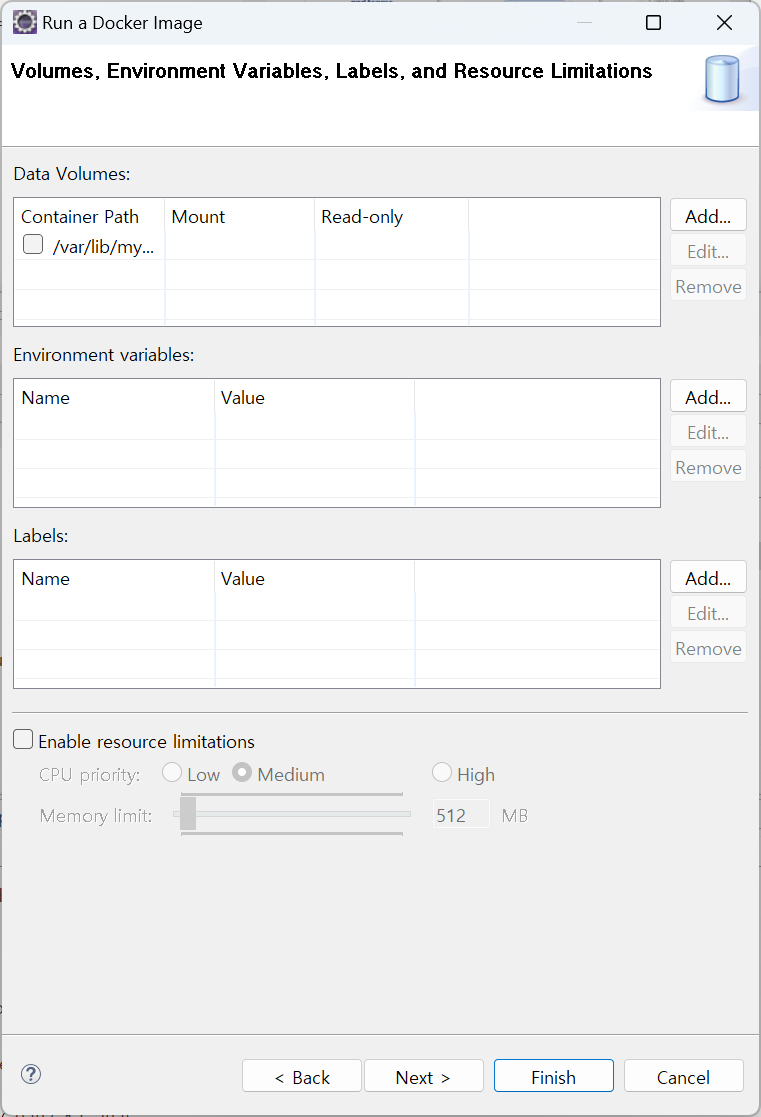This screenshot has height=1117, width=761.
Task: Go Back to previous wizard page
Action: click(x=302, y=1076)
